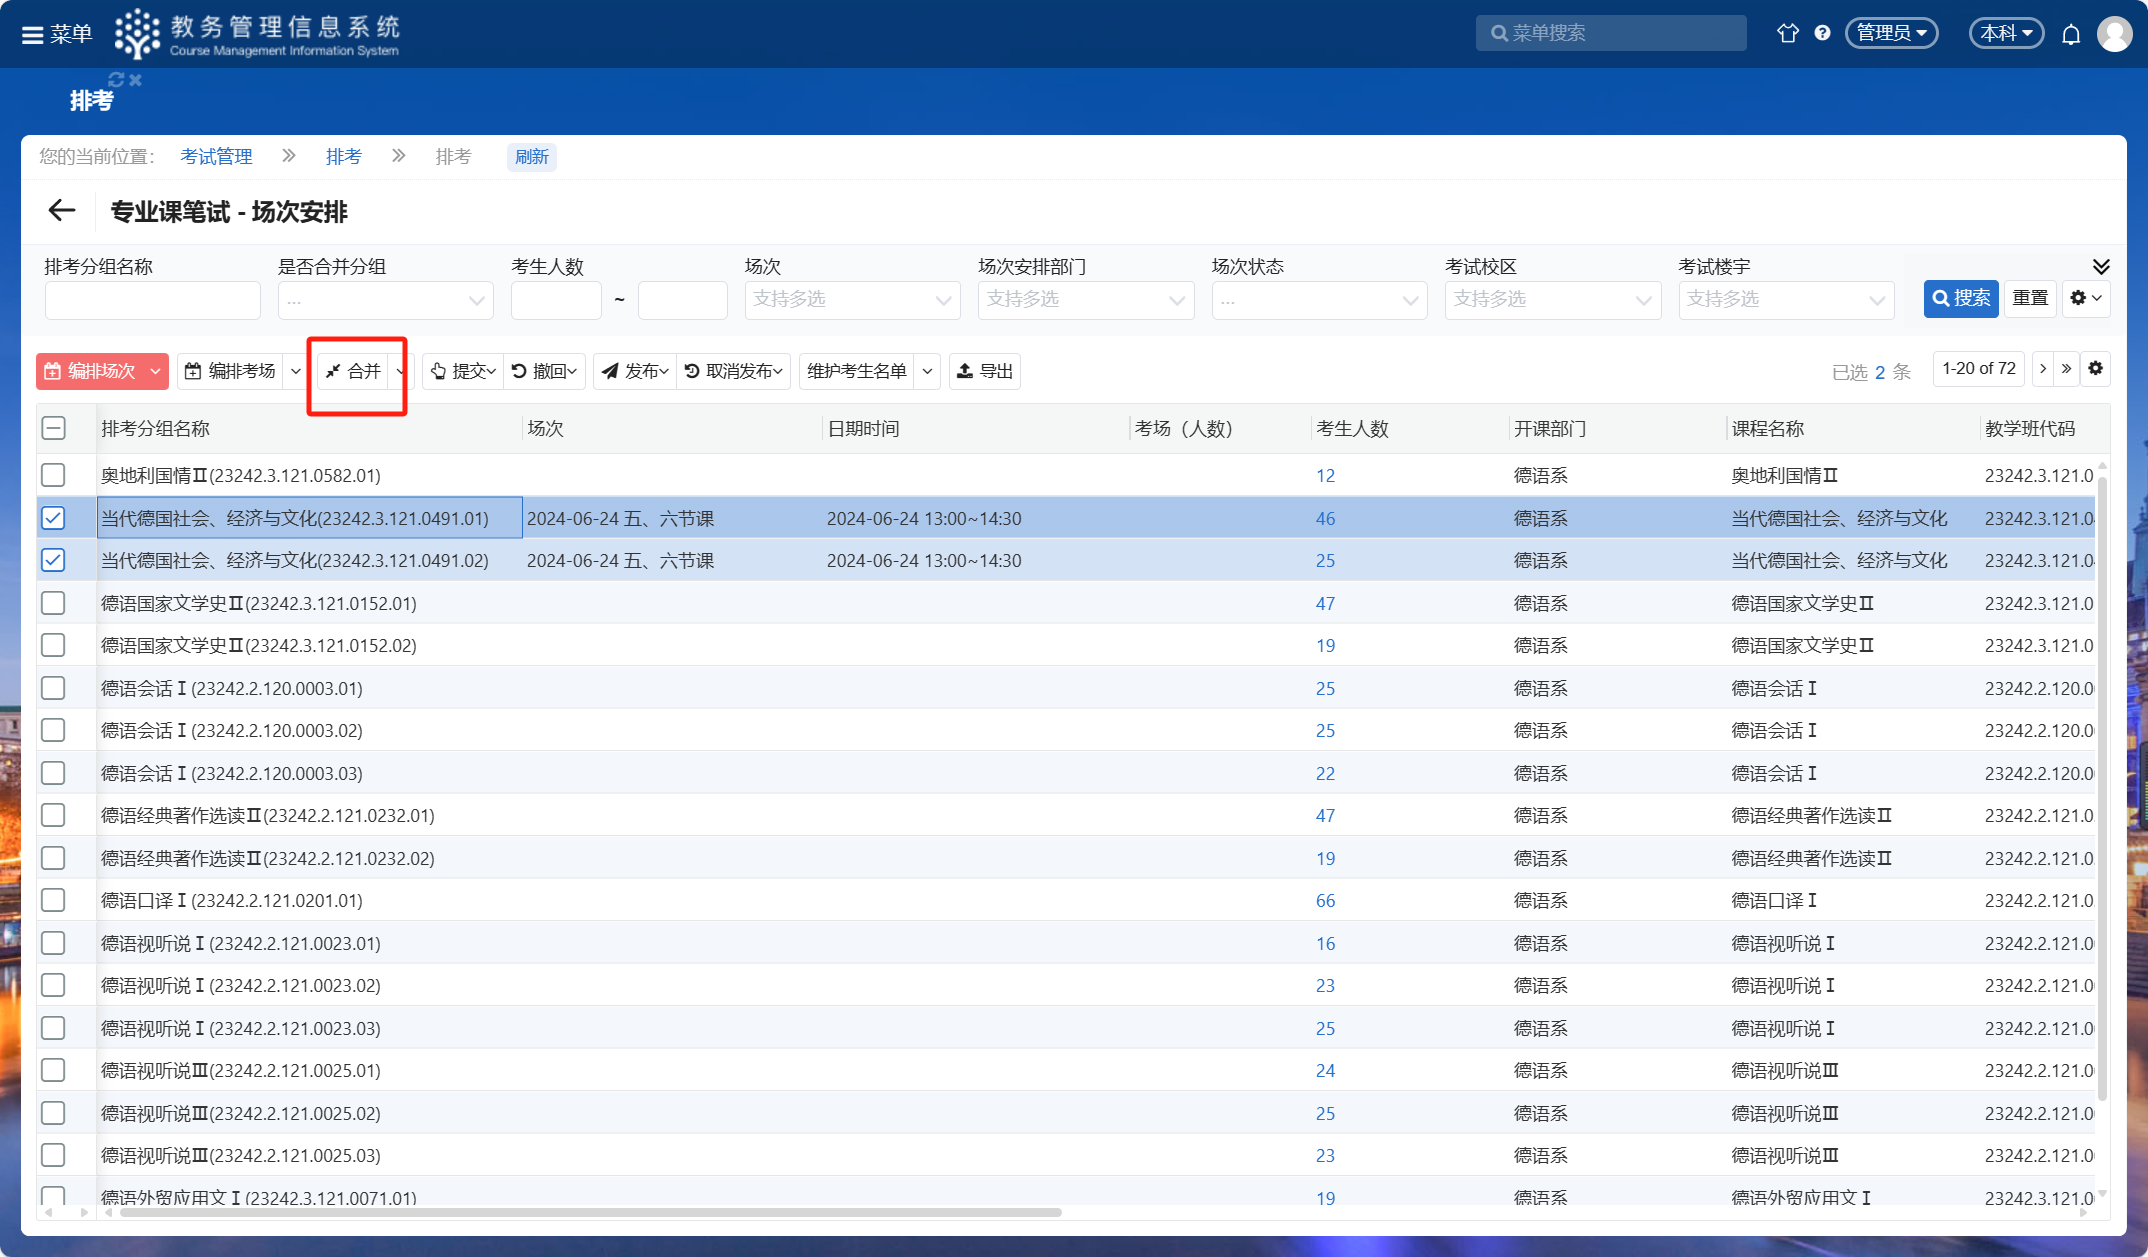
Task: Click the 合并 toolbar button
Action: (x=354, y=371)
